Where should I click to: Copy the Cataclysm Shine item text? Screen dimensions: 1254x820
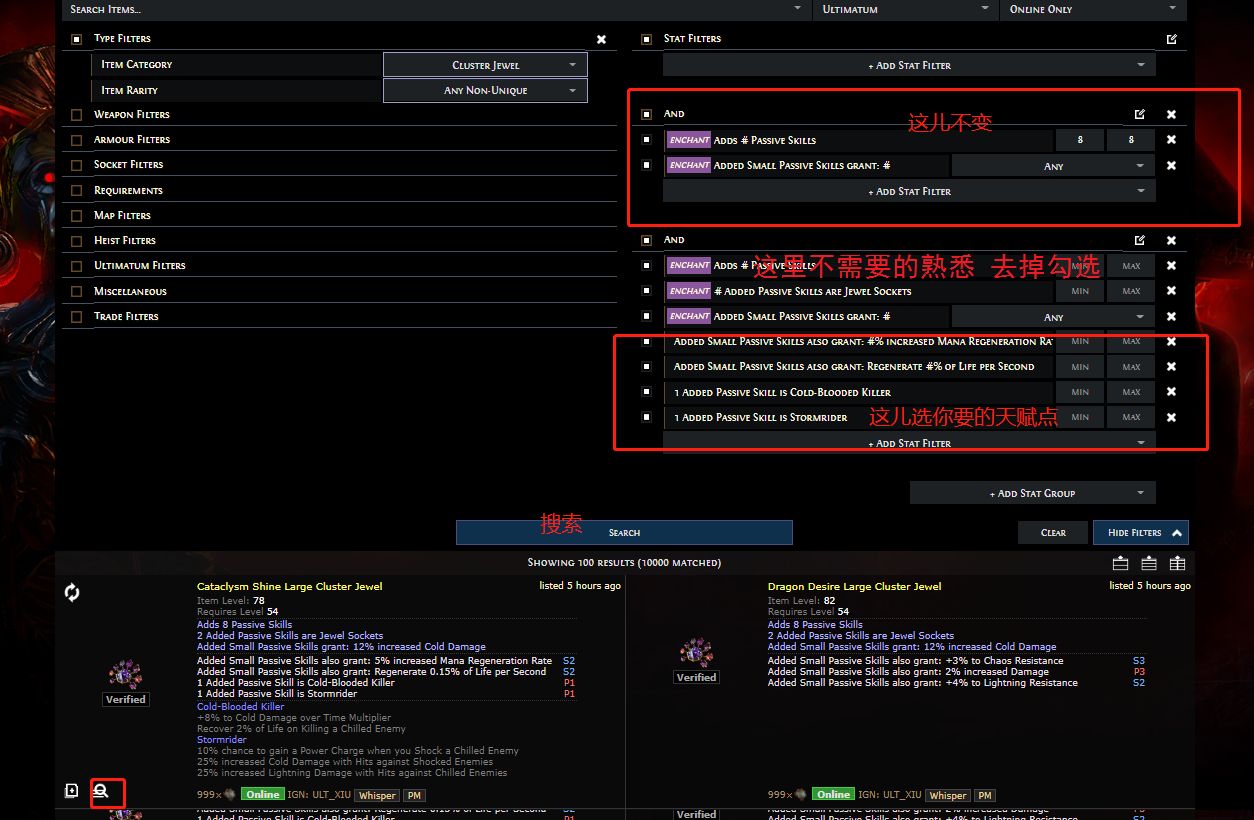[72, 790]
